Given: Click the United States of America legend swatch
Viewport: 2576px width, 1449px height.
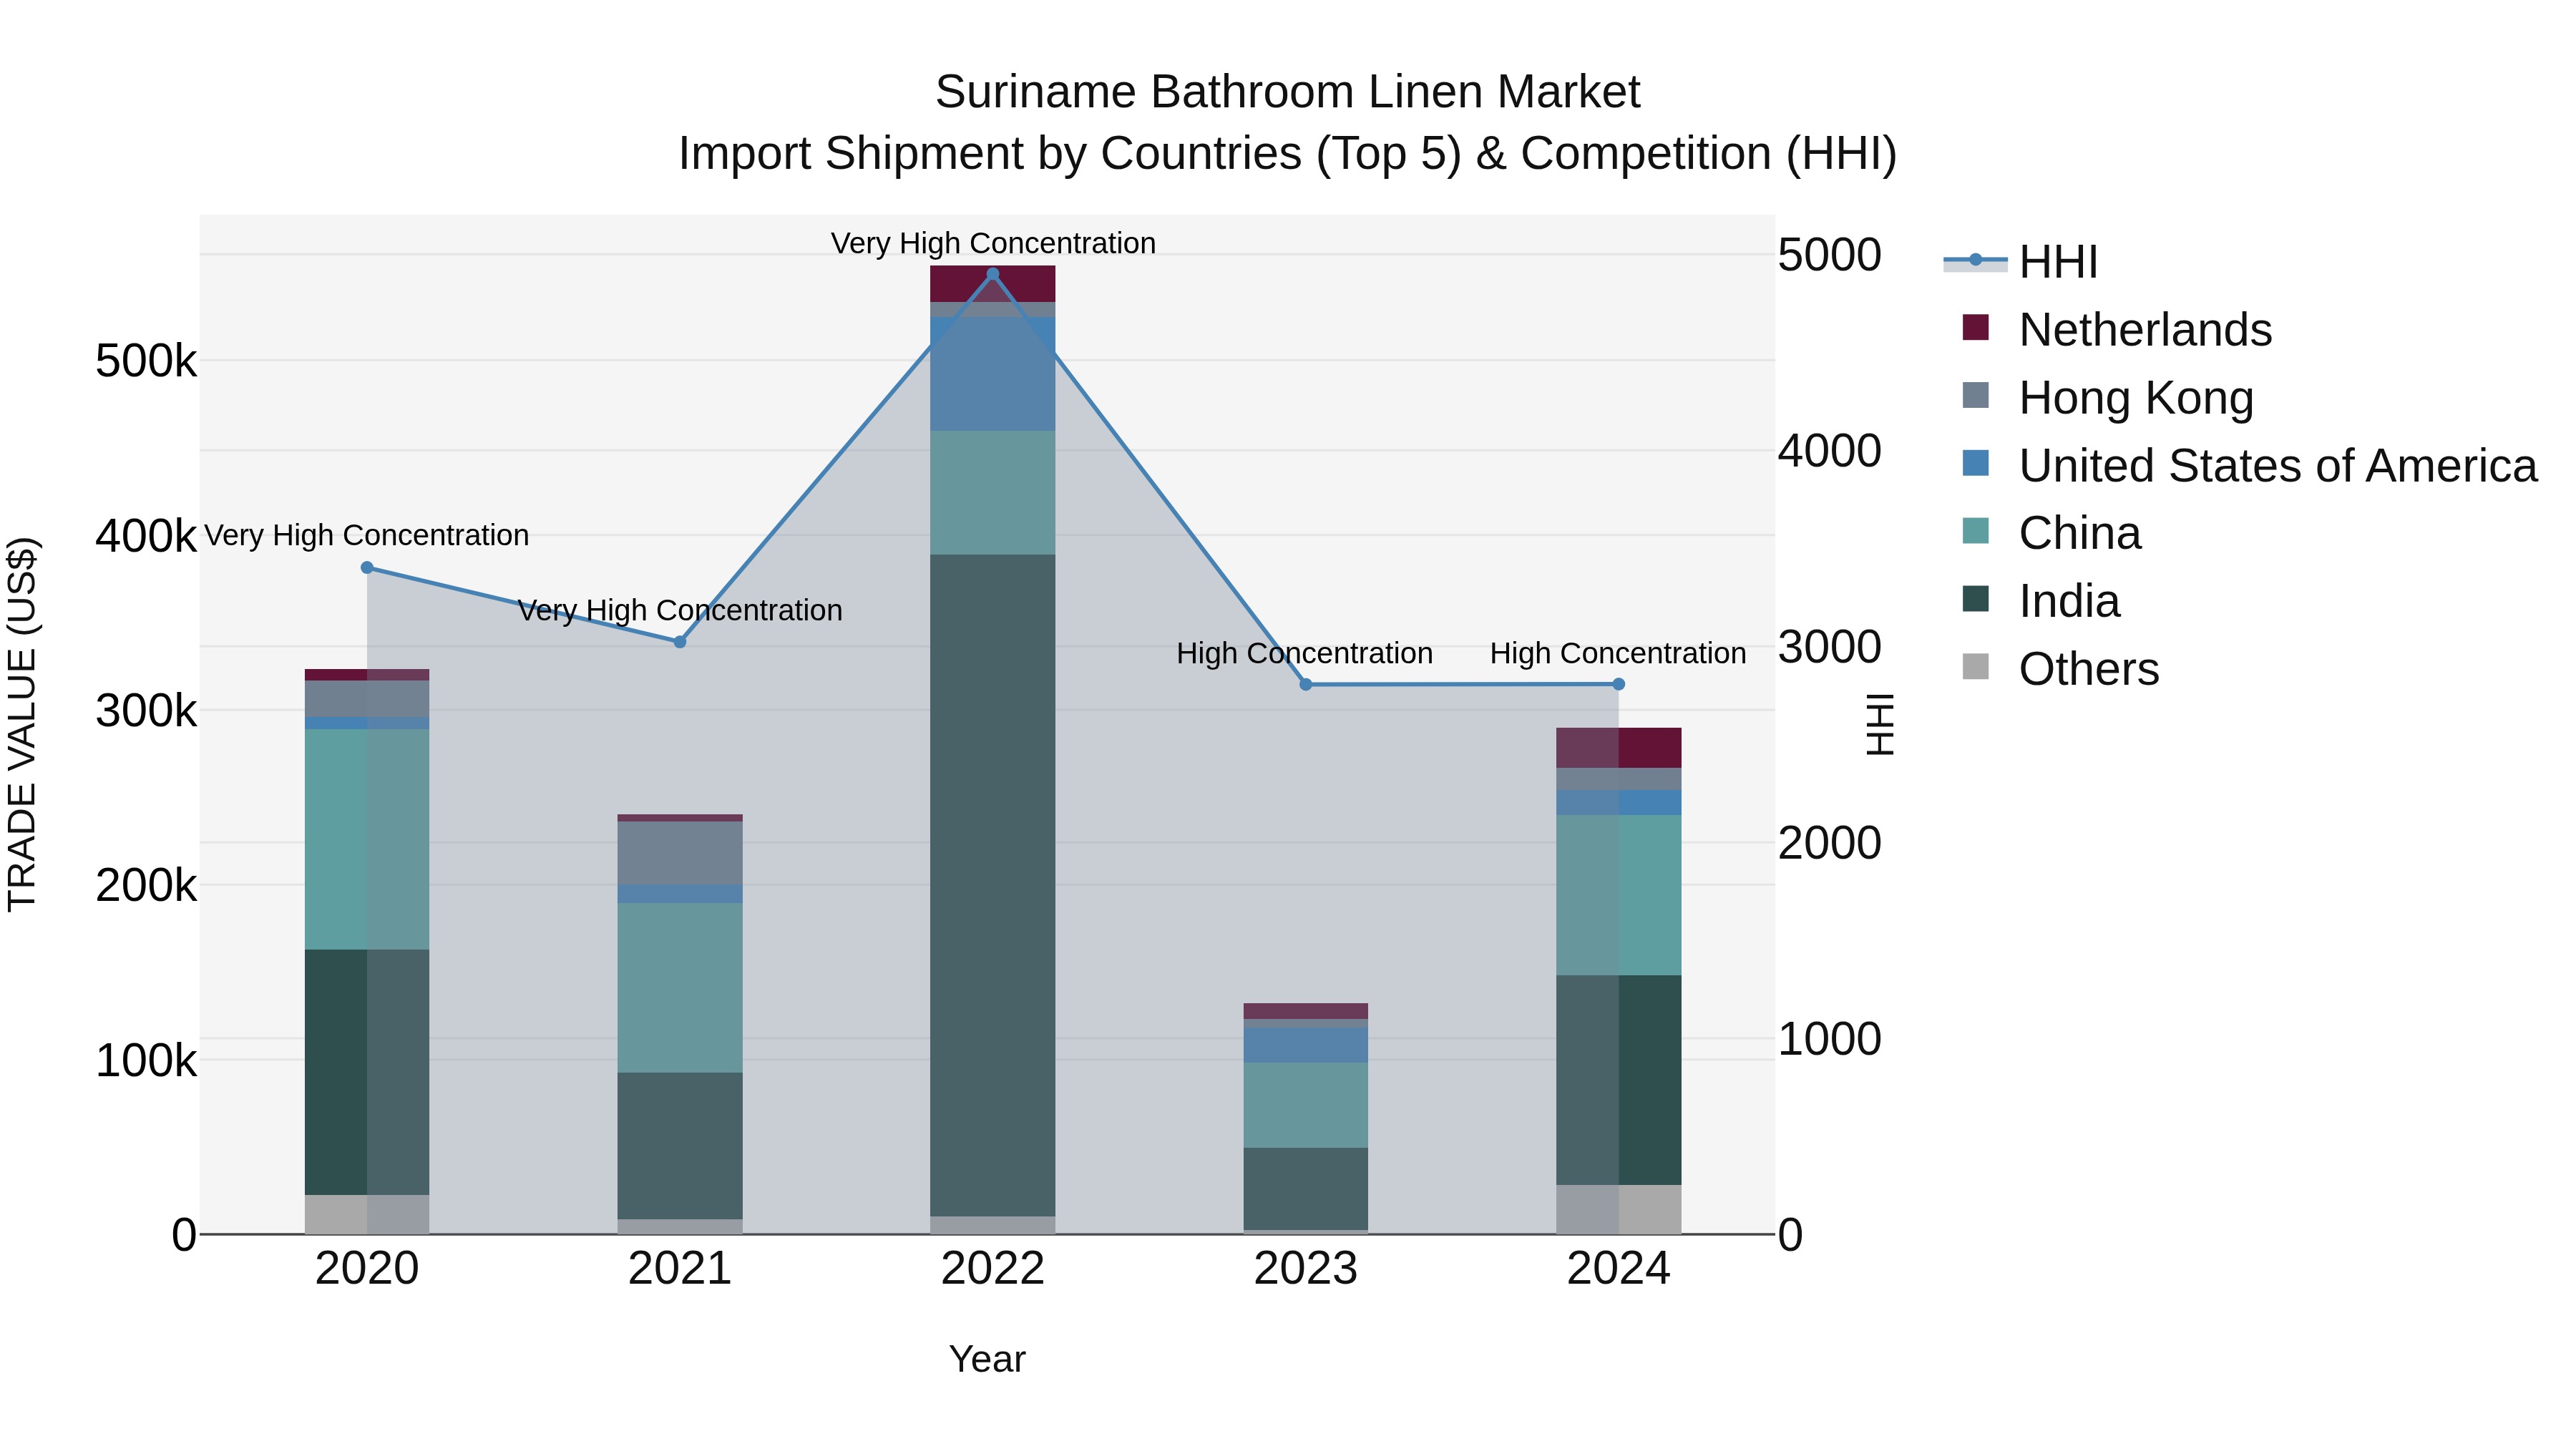Looking at the screenshot, I should tap(1975, 463).
